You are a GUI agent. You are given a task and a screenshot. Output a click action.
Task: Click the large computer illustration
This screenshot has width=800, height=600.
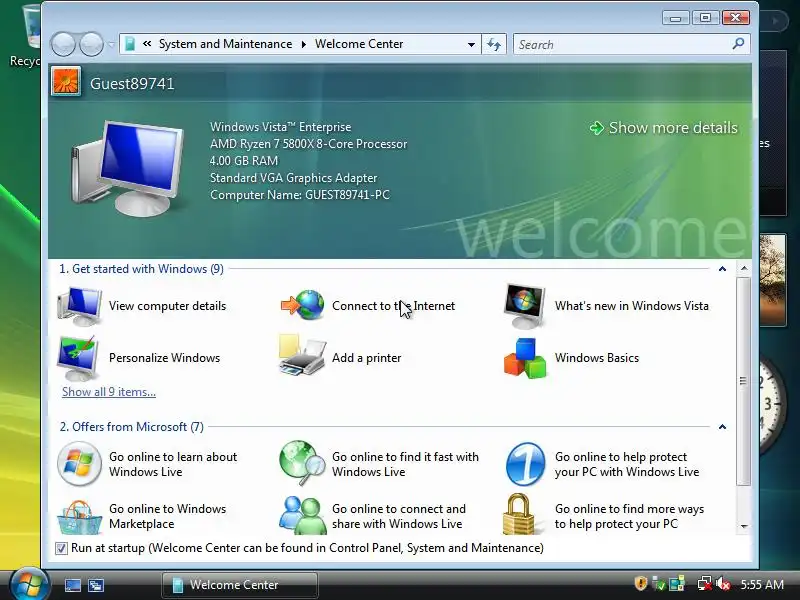point(128,168)
